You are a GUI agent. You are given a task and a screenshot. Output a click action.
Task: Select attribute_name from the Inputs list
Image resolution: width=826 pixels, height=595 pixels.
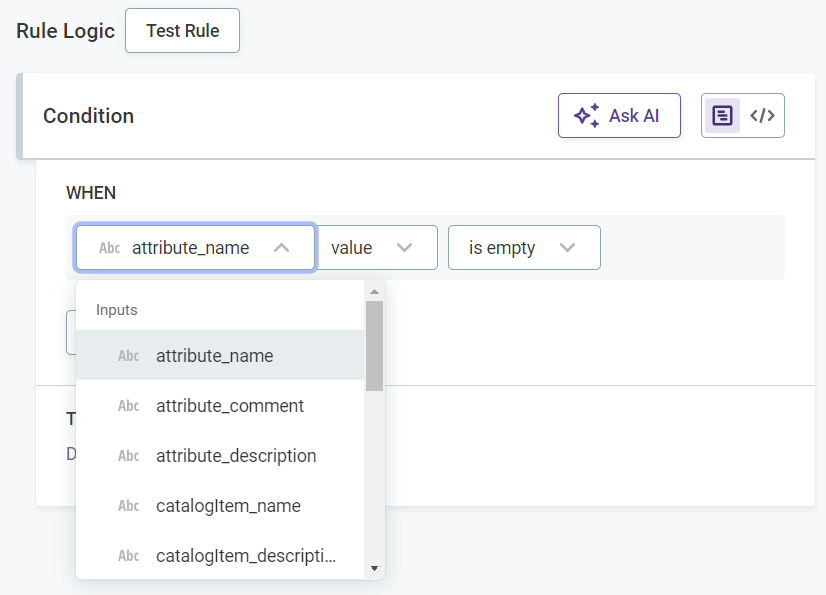pos(214,356)
